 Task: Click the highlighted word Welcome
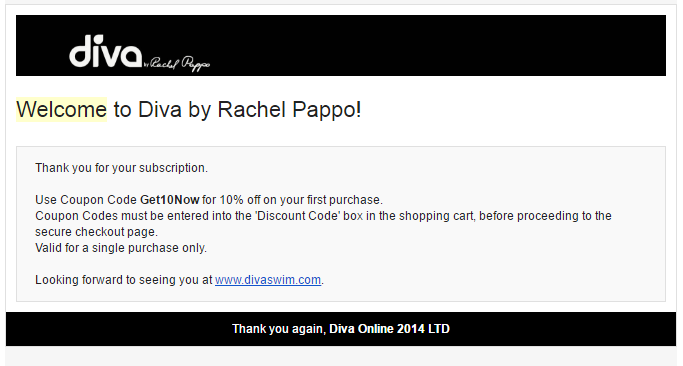pyautogui.click(x=61, y=109)
